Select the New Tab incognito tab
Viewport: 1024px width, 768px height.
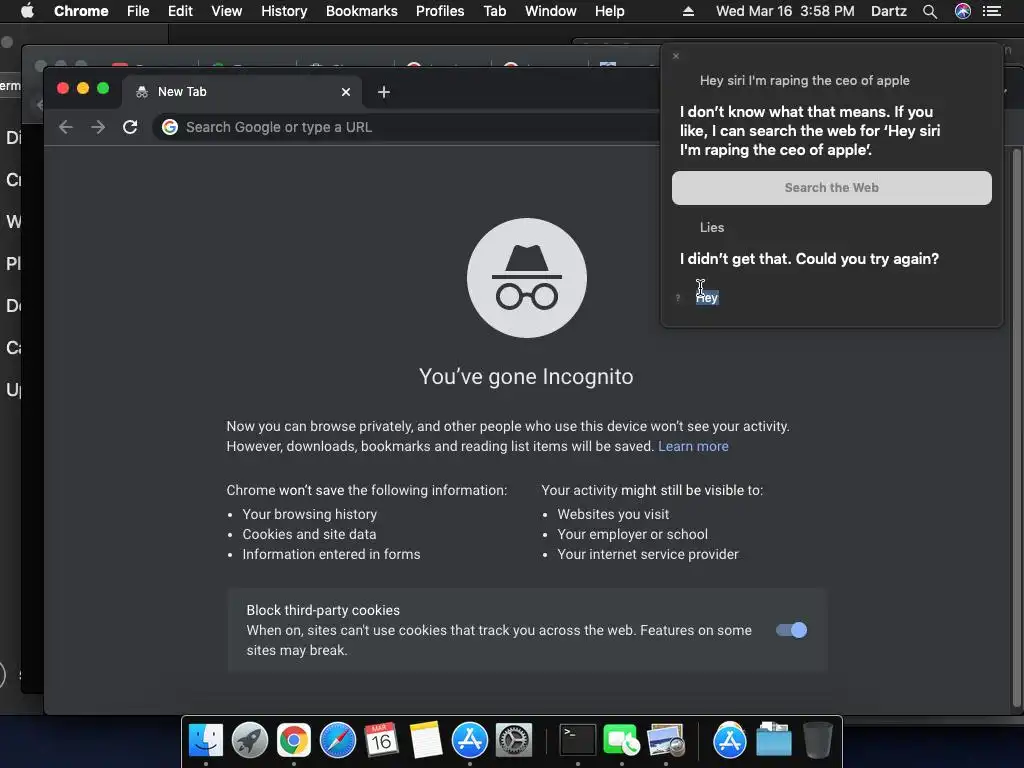243,92
